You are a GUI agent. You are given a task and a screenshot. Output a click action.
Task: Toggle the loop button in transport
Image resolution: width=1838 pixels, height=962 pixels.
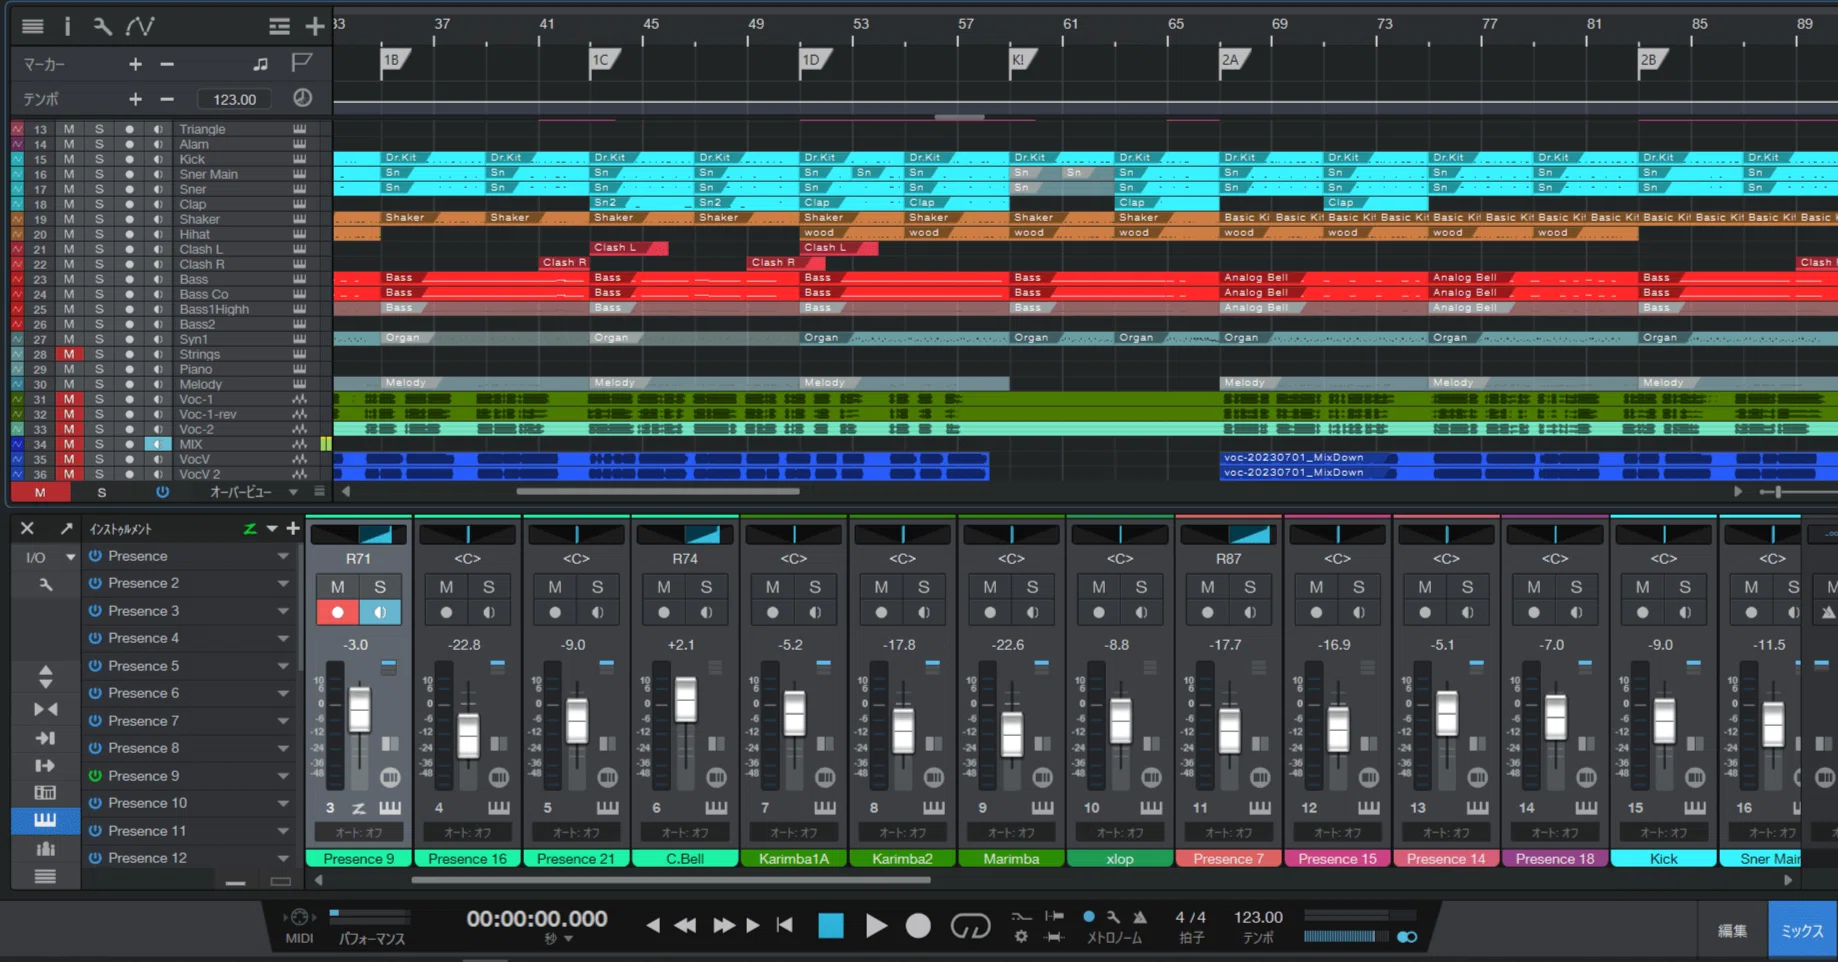[970, 926]
